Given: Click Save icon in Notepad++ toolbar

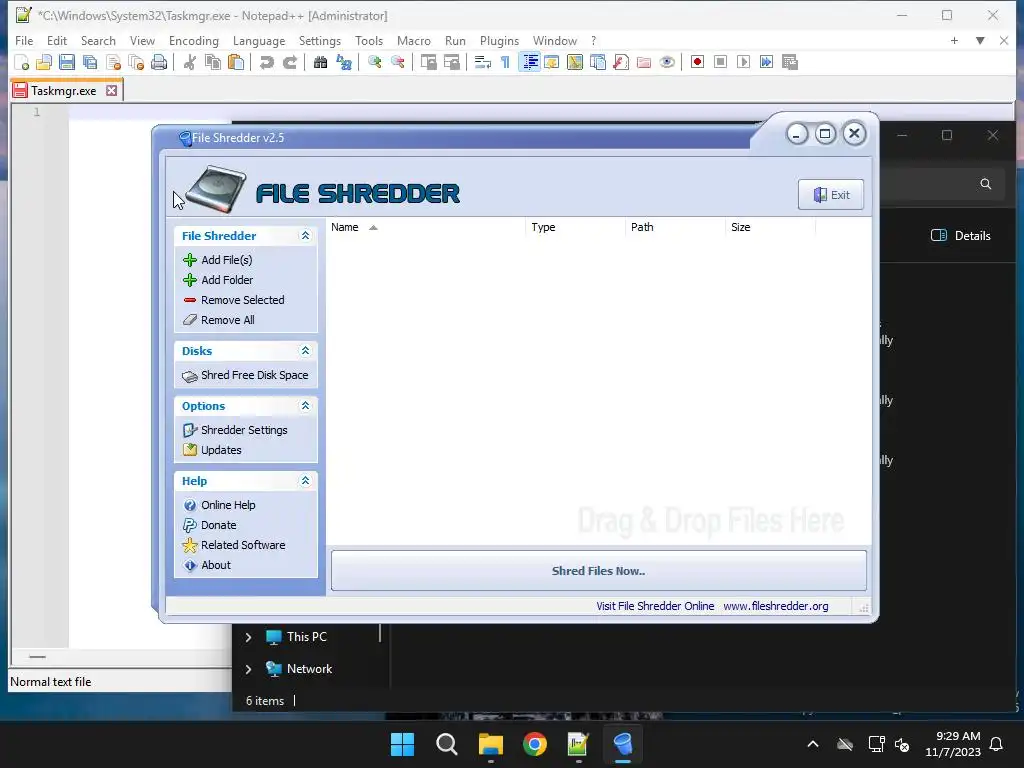Looking at the screenshot, I should [x=67, y=62].
